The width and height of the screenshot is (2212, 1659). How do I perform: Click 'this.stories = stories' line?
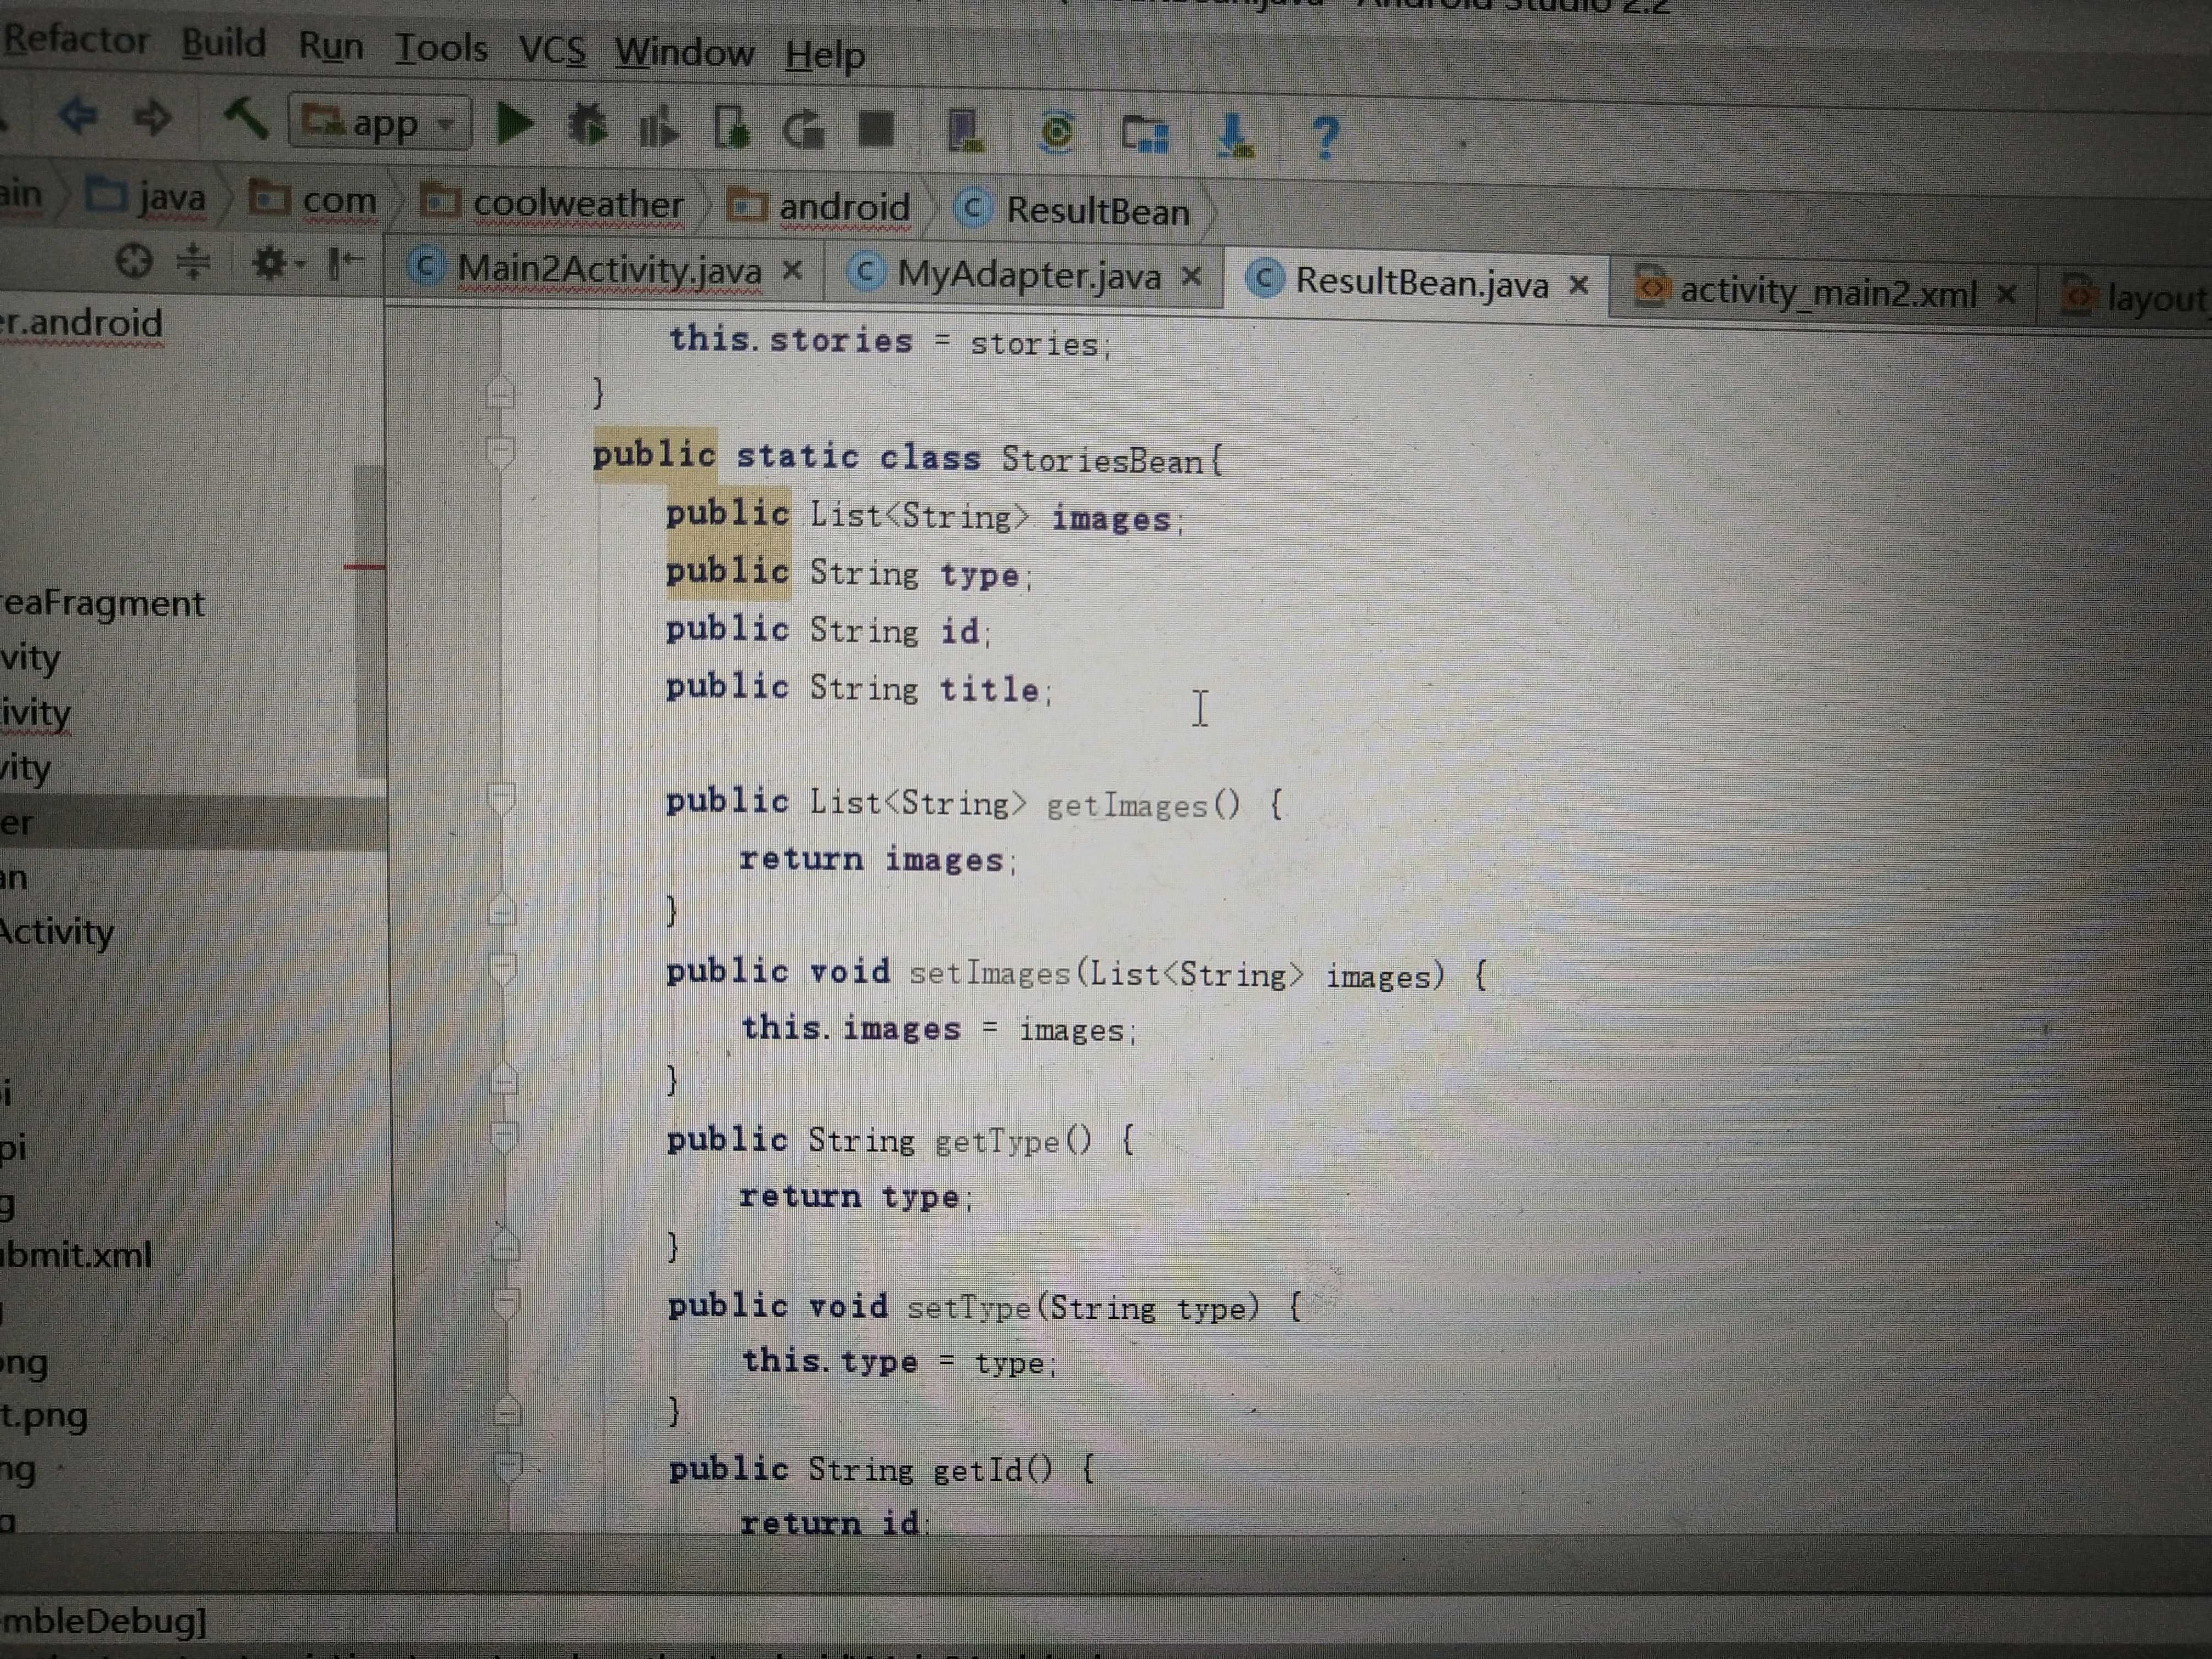[x=890, y=341]
